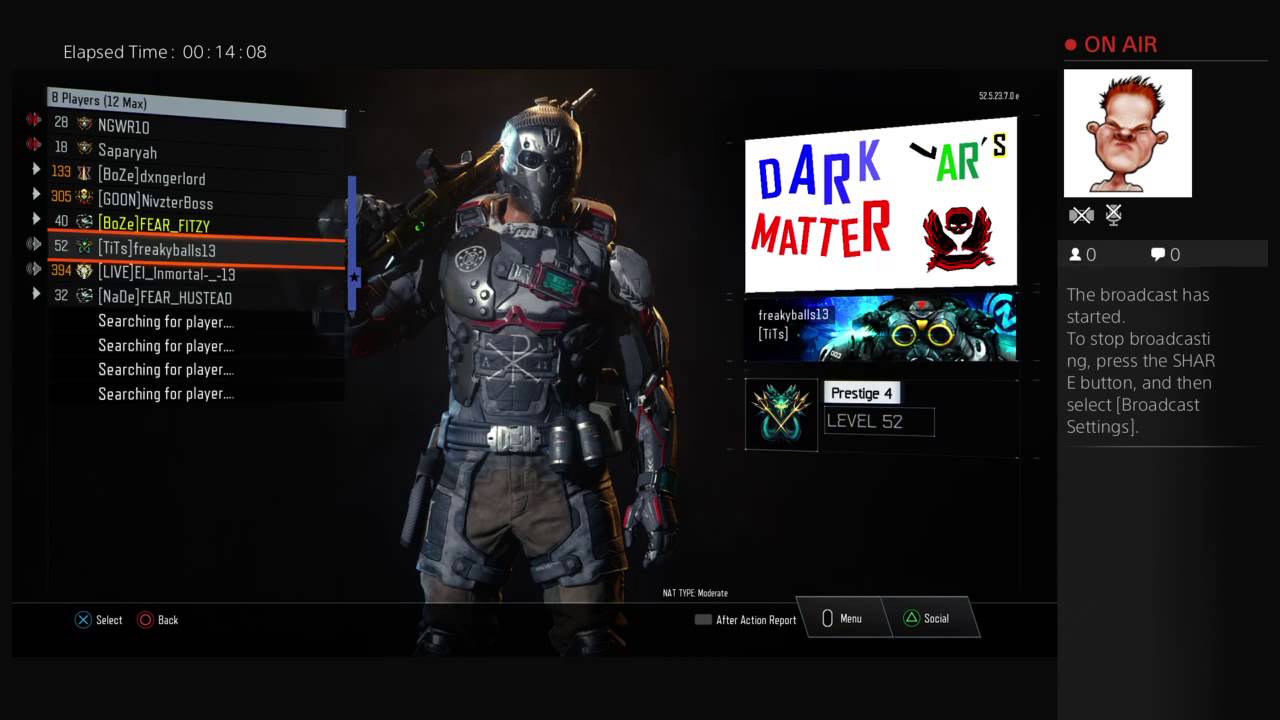Image resolution: width=1280 pixels, height=720 pixels.
Task: Click the prestige emblem next to [BoZe]dxngerlord
Action: click(x=85, y=173)
